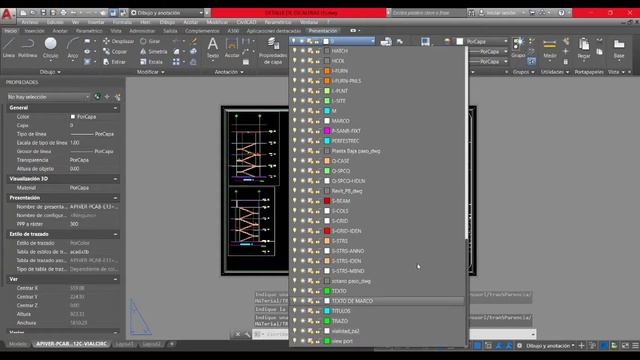Image resolution: width=640 pixels, height=360 pixels.
Task: Switch to the Modelo layout tab
Action: click(17, 344)
